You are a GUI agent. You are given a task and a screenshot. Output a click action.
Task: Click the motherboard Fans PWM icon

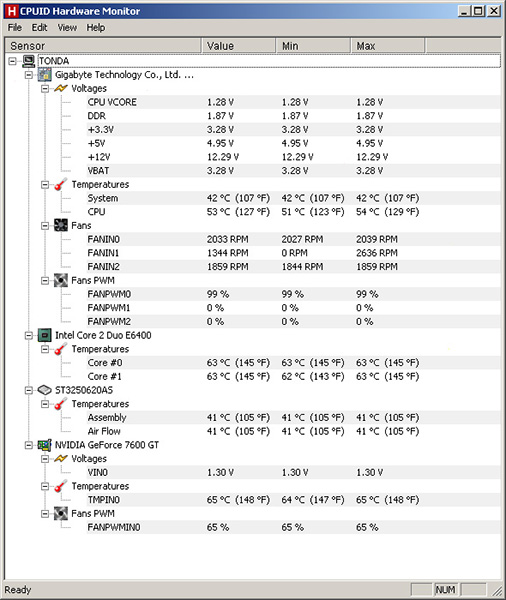(x=60, y=280)
